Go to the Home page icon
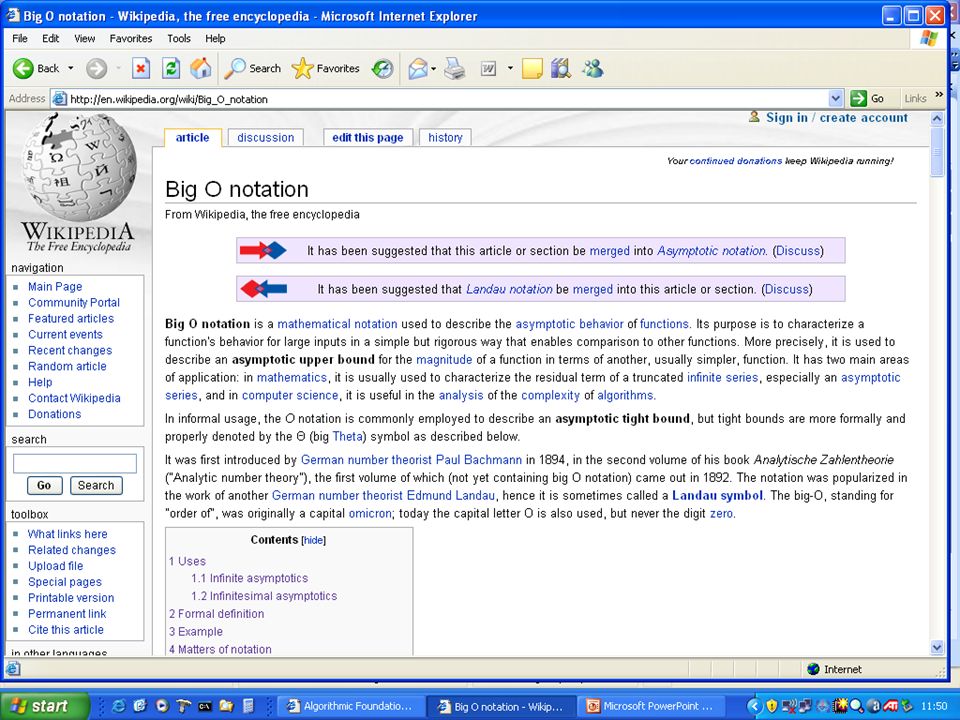The width and height of the screenshot is (960, 720). (201, 69)
